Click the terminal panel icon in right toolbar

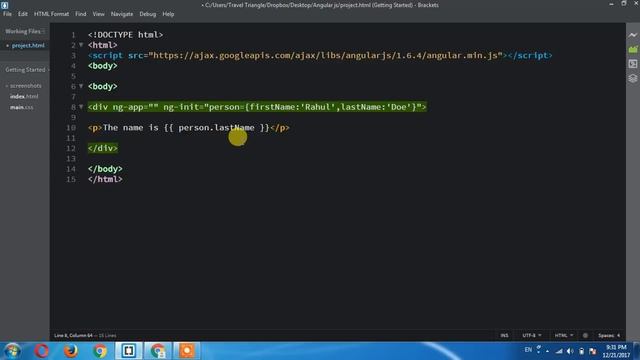point(633,64)
